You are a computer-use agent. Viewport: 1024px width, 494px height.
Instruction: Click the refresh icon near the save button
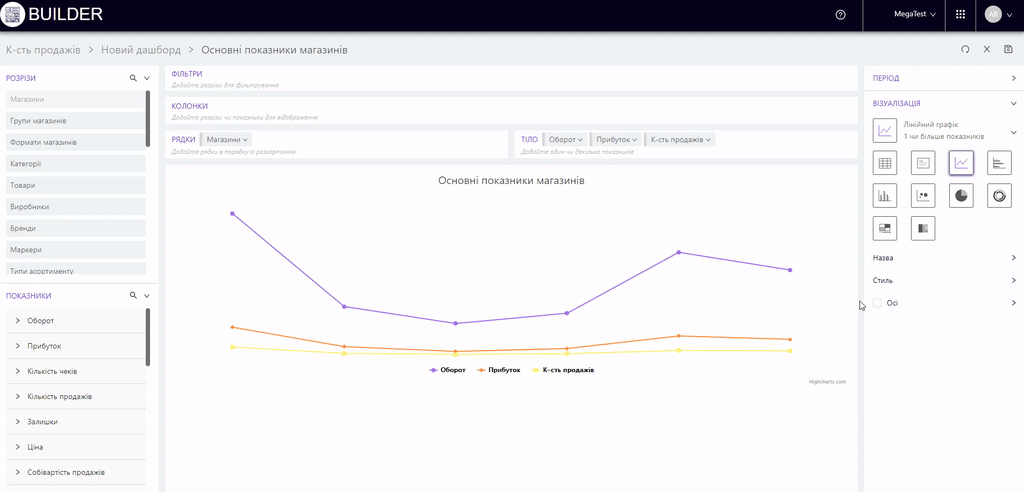965,49
